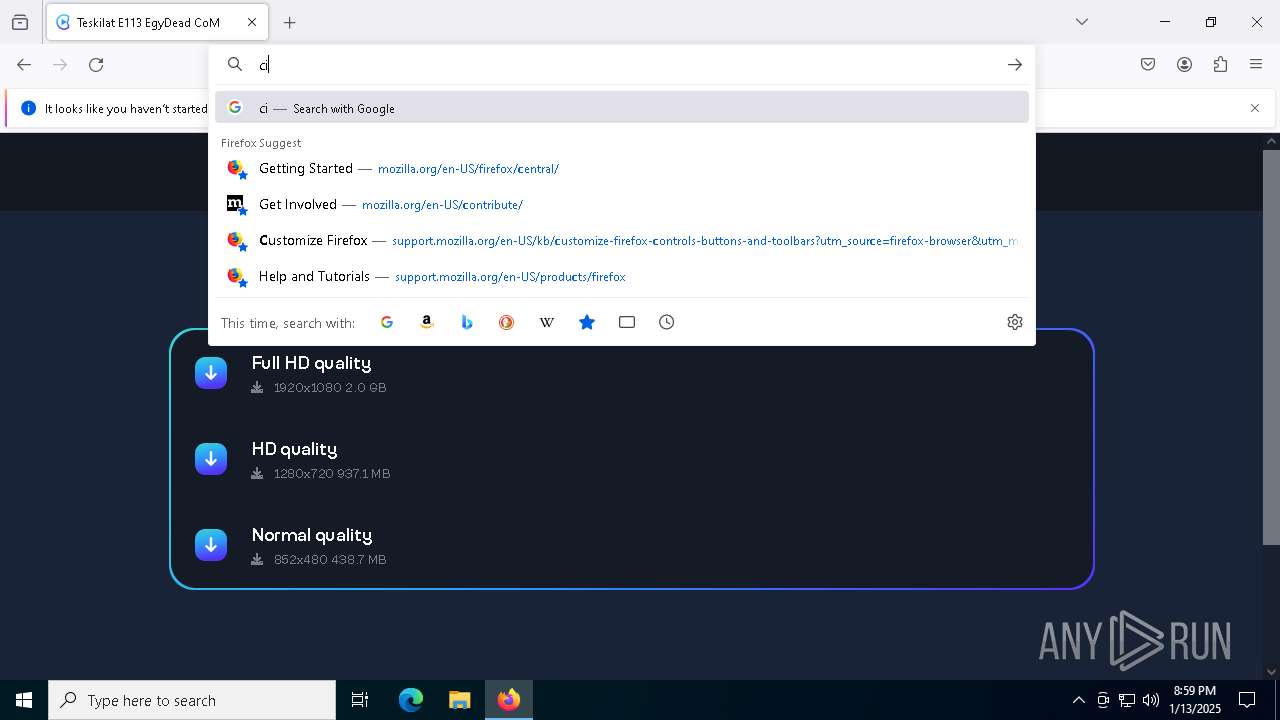Launch Microsoft Edge from taskbar
This screenshot has width=1280, height=720.
click(411, 700)
